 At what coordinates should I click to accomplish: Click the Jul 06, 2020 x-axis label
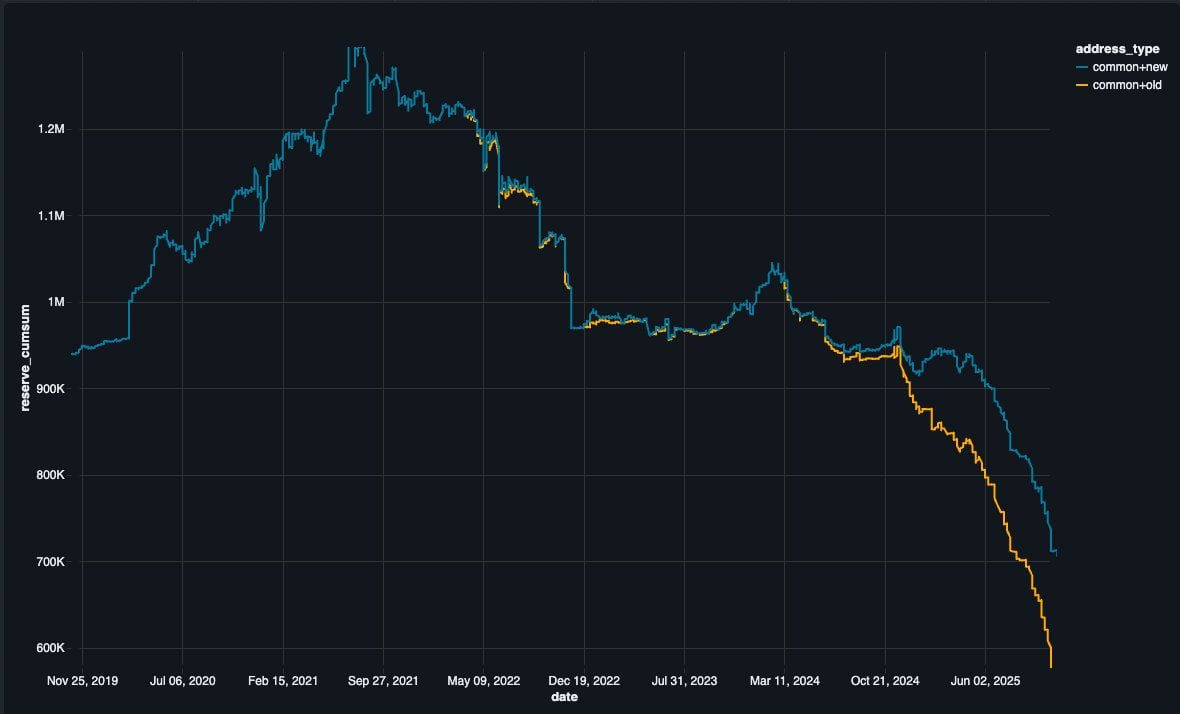coord(182,681)
